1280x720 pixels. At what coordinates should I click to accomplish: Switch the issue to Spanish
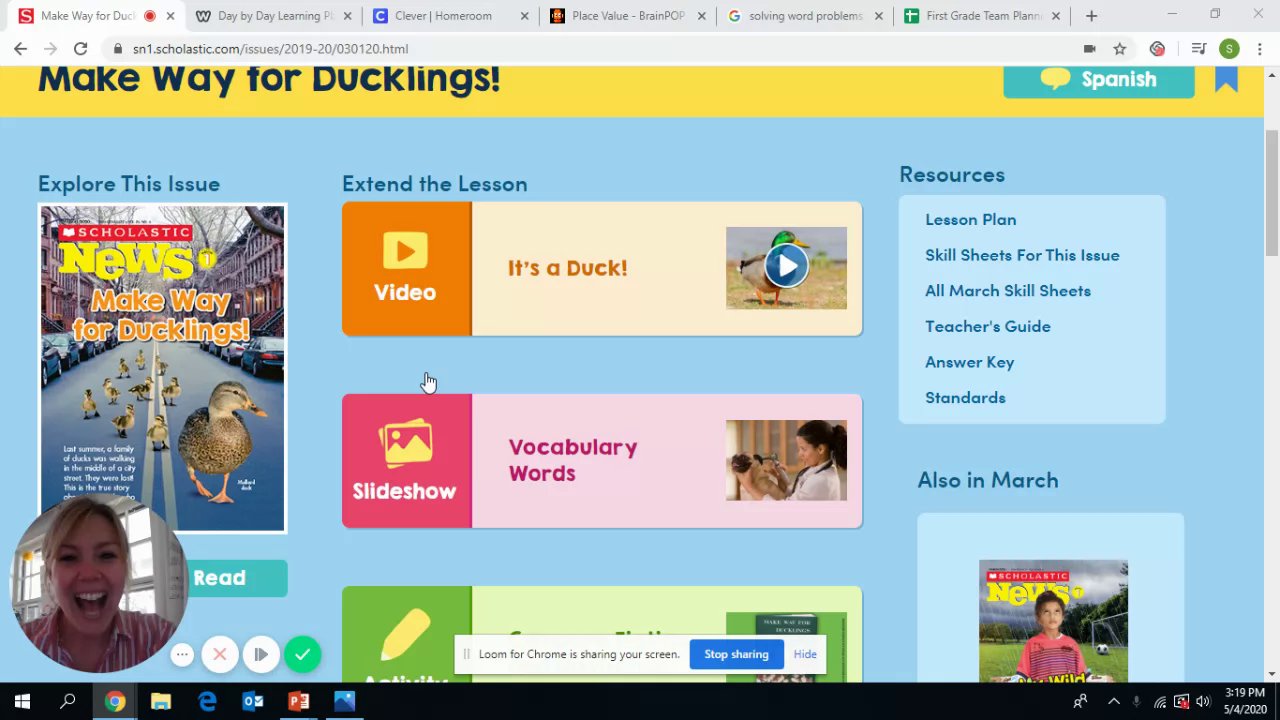[x=1098, y=79]
